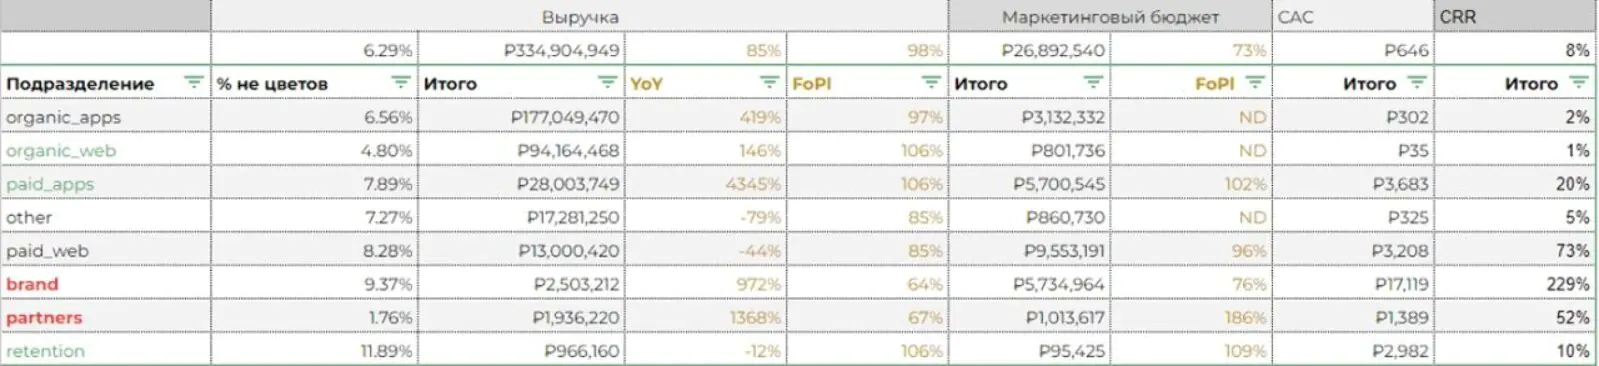Select the organic_apps row label
The image size is (1599, 366).
pos(63,117)
